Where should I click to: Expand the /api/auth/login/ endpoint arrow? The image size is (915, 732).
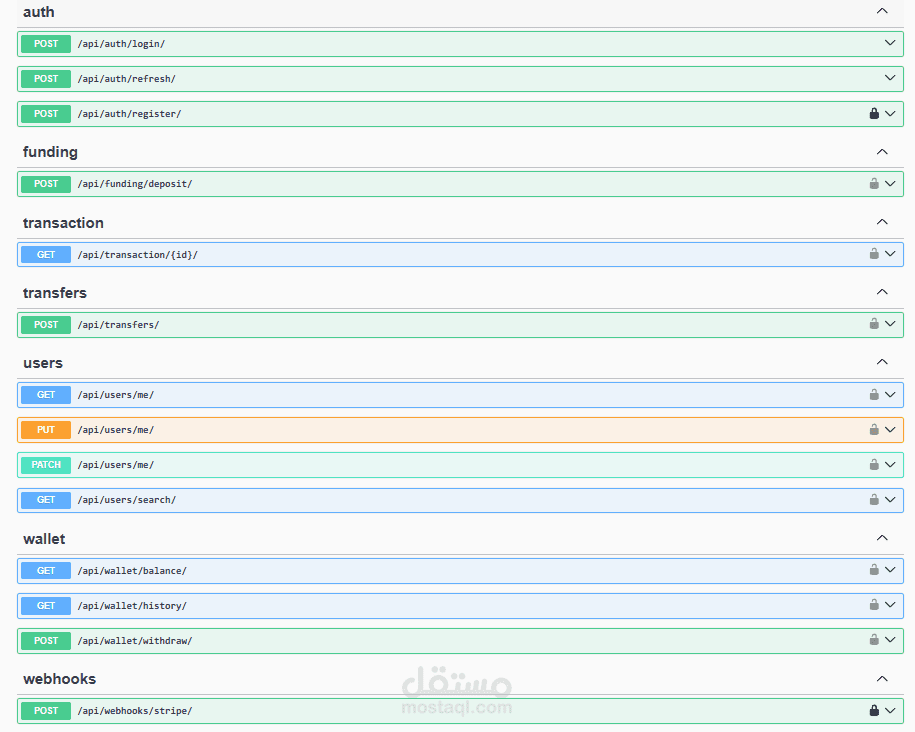pos(890,43)
